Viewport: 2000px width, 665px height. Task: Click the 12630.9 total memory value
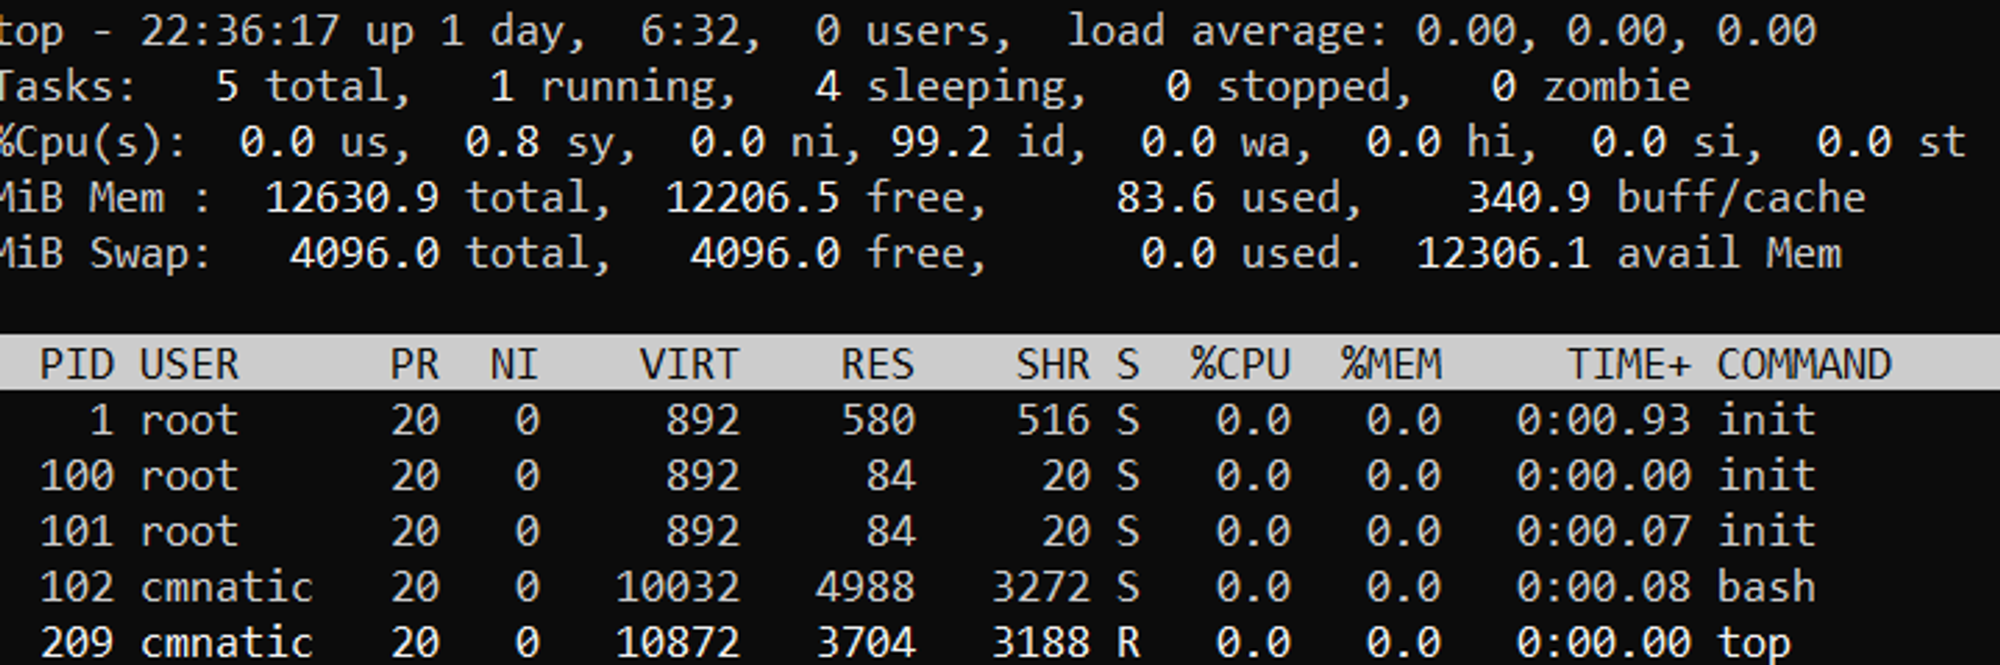[351, 198]
